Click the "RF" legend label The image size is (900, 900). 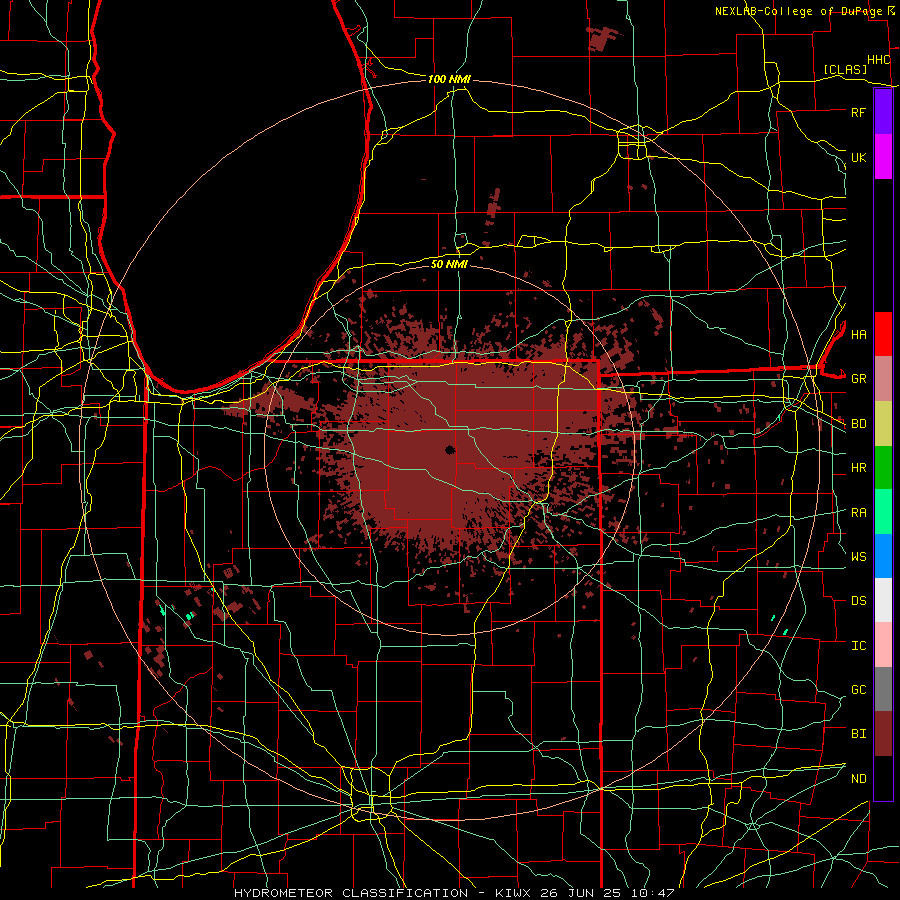[x=858, y=112]
